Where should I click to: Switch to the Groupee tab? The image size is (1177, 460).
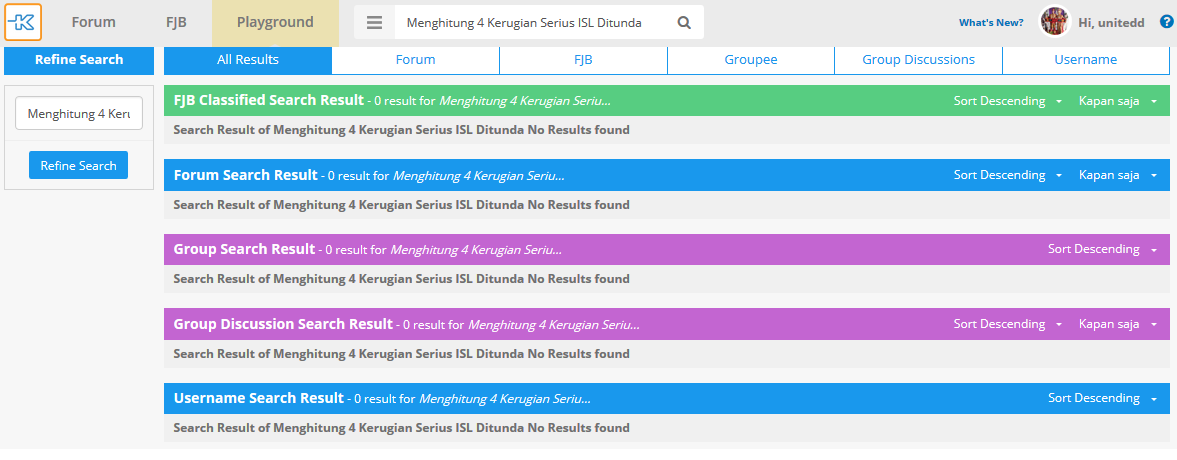click(751, 60)
